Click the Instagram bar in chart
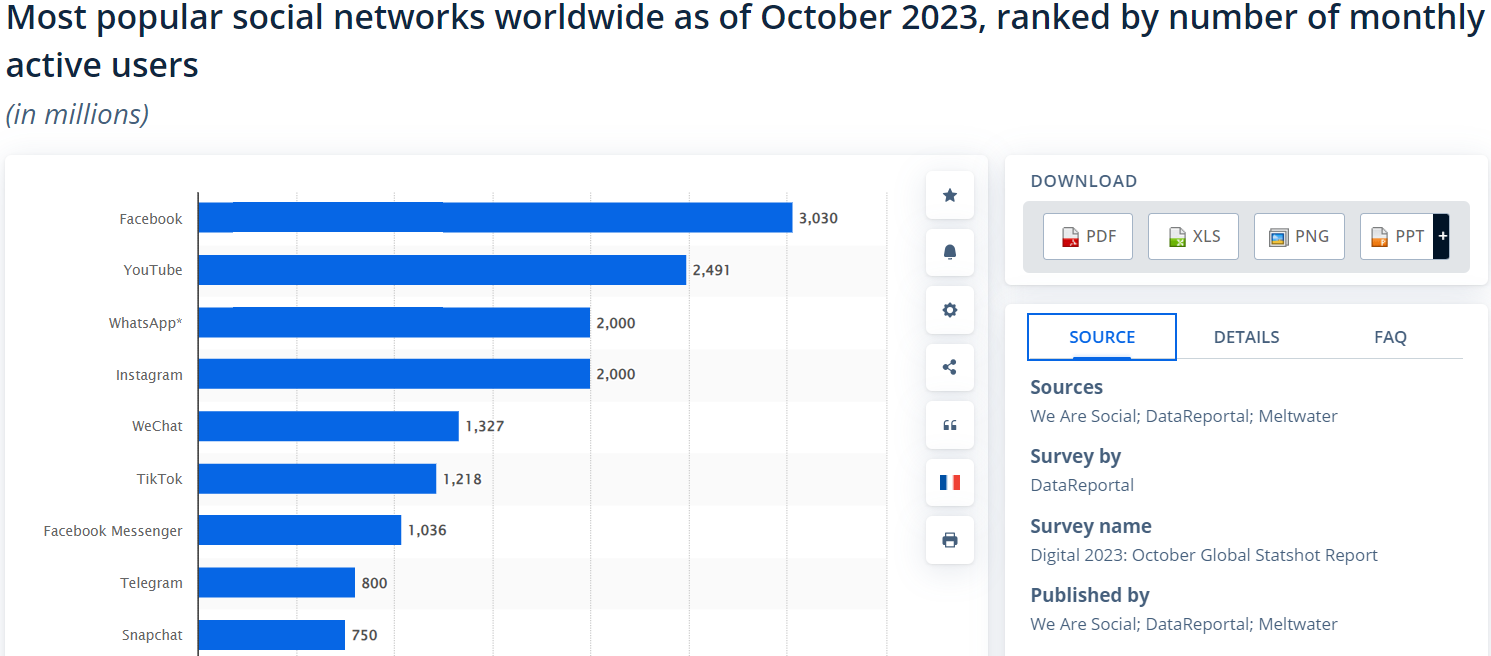 coord(394,374)
